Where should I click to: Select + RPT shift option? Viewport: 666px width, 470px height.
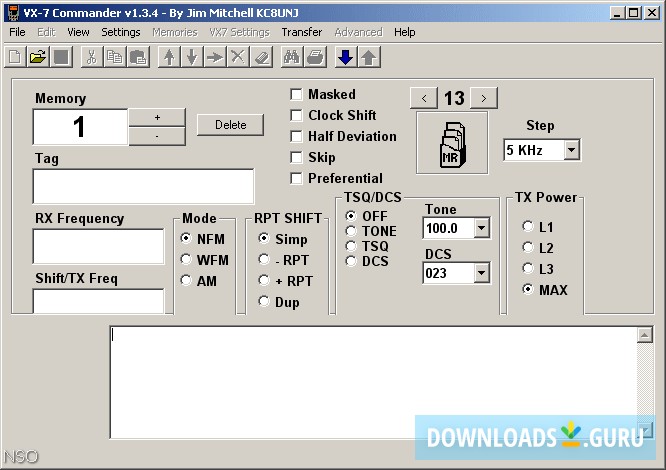tap(264, 280)
